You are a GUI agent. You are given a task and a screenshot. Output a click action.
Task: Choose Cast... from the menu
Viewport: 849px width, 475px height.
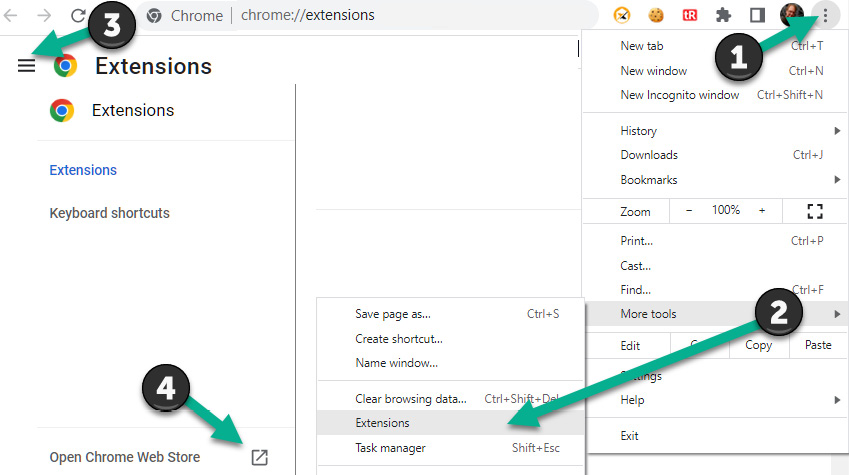tap(715, 265)
